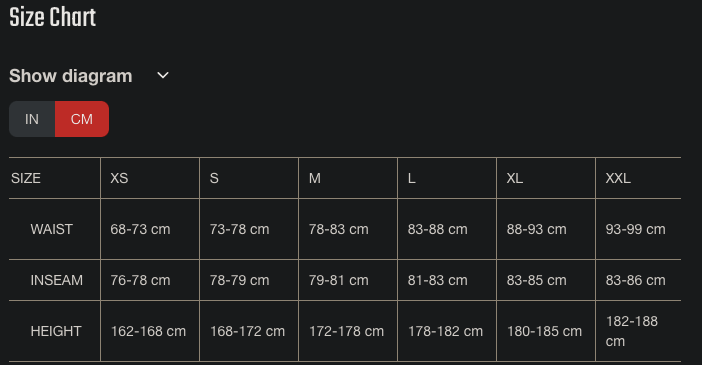Click the 168-172 cm height cell
This screenshot has width=702, height=365.
(249, 331)
